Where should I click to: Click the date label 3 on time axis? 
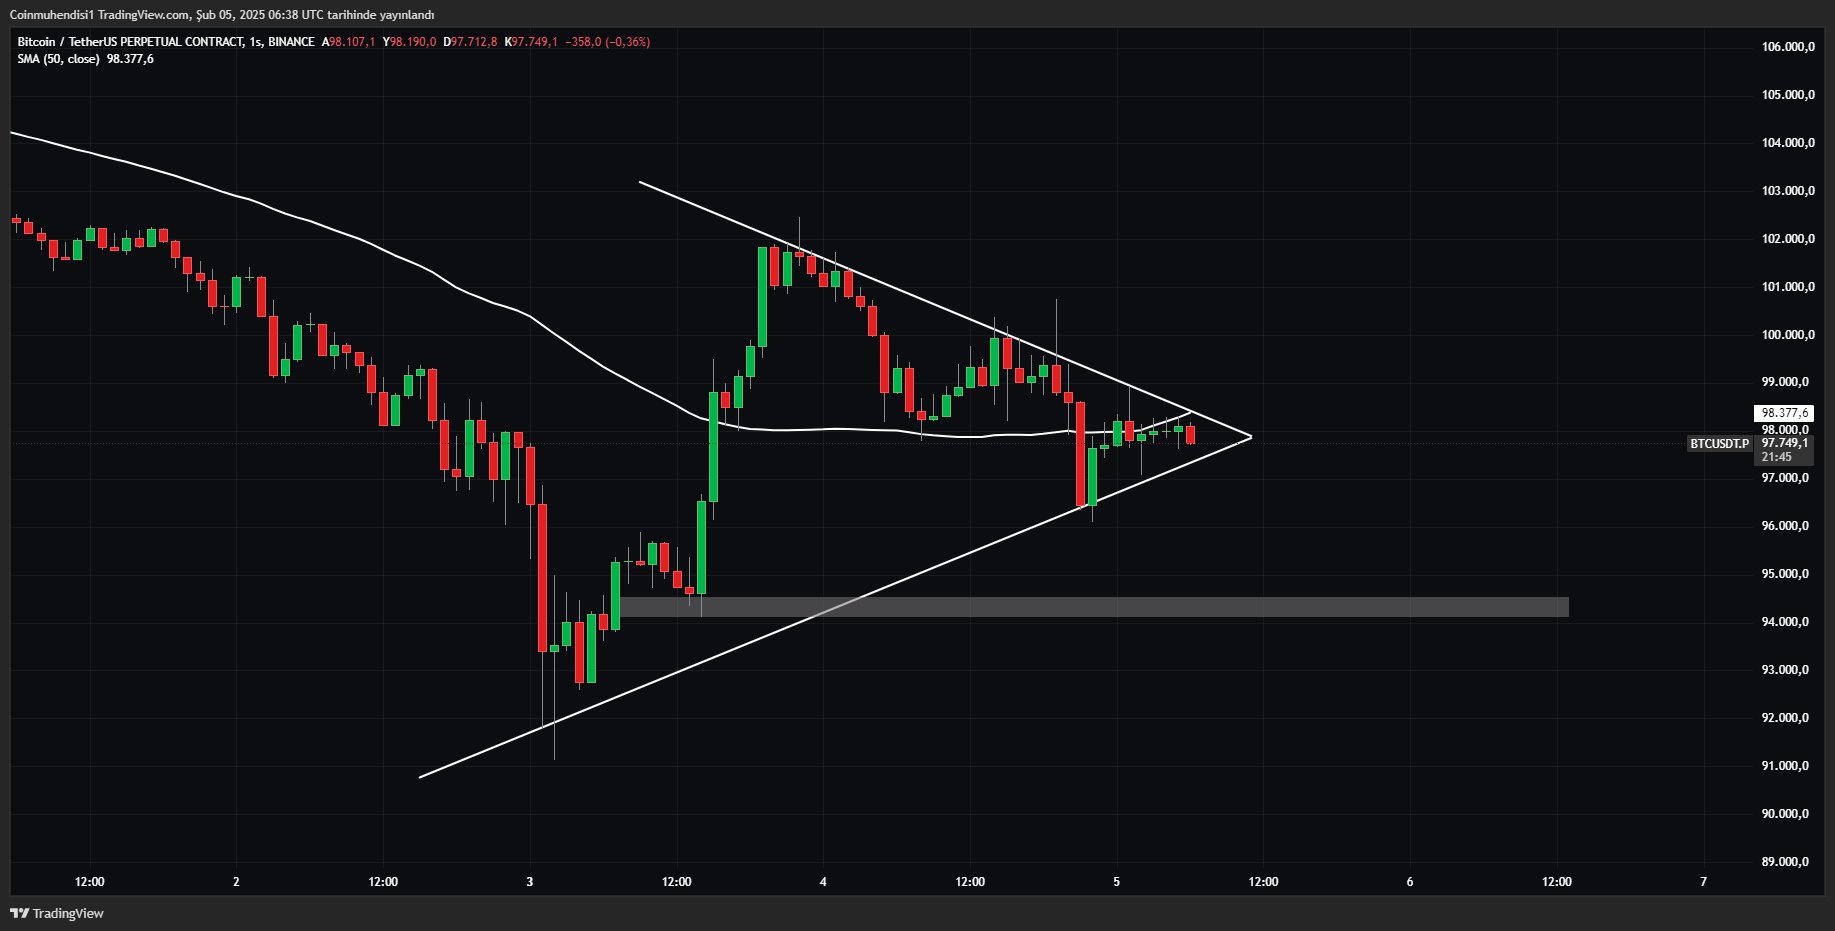tap(530, 882)
